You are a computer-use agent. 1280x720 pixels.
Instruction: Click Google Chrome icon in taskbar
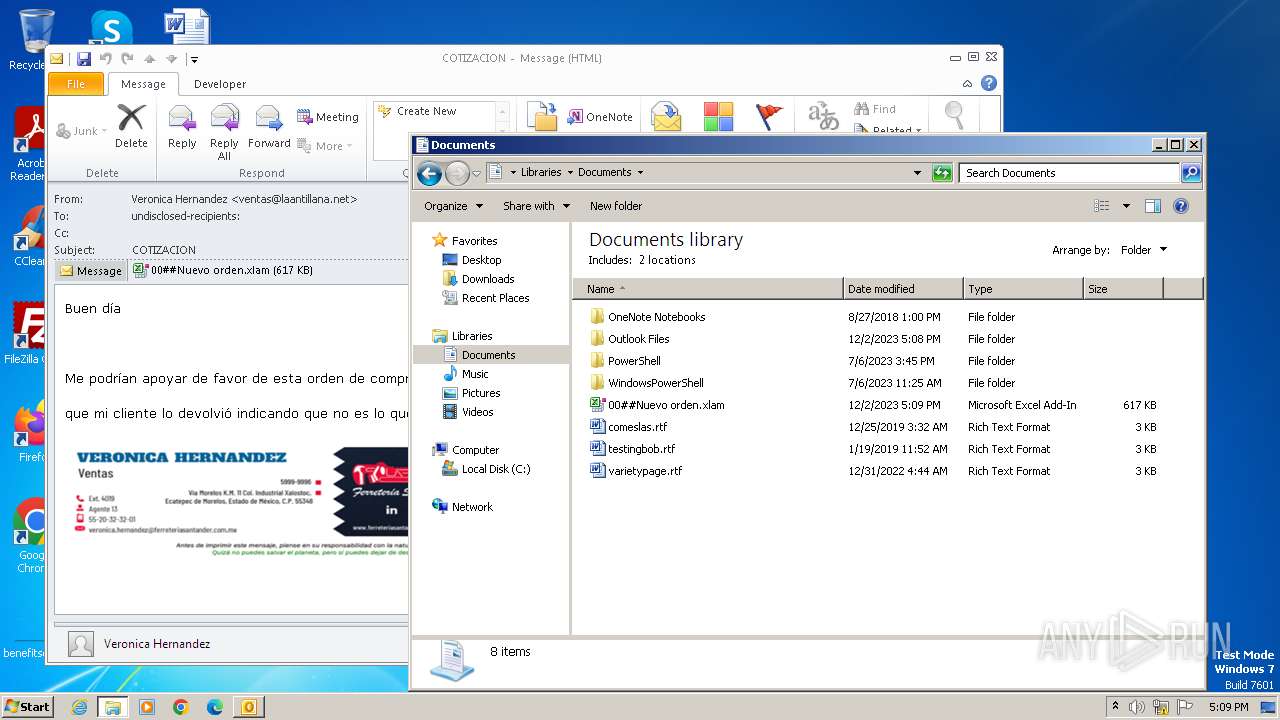coord(180,707)
